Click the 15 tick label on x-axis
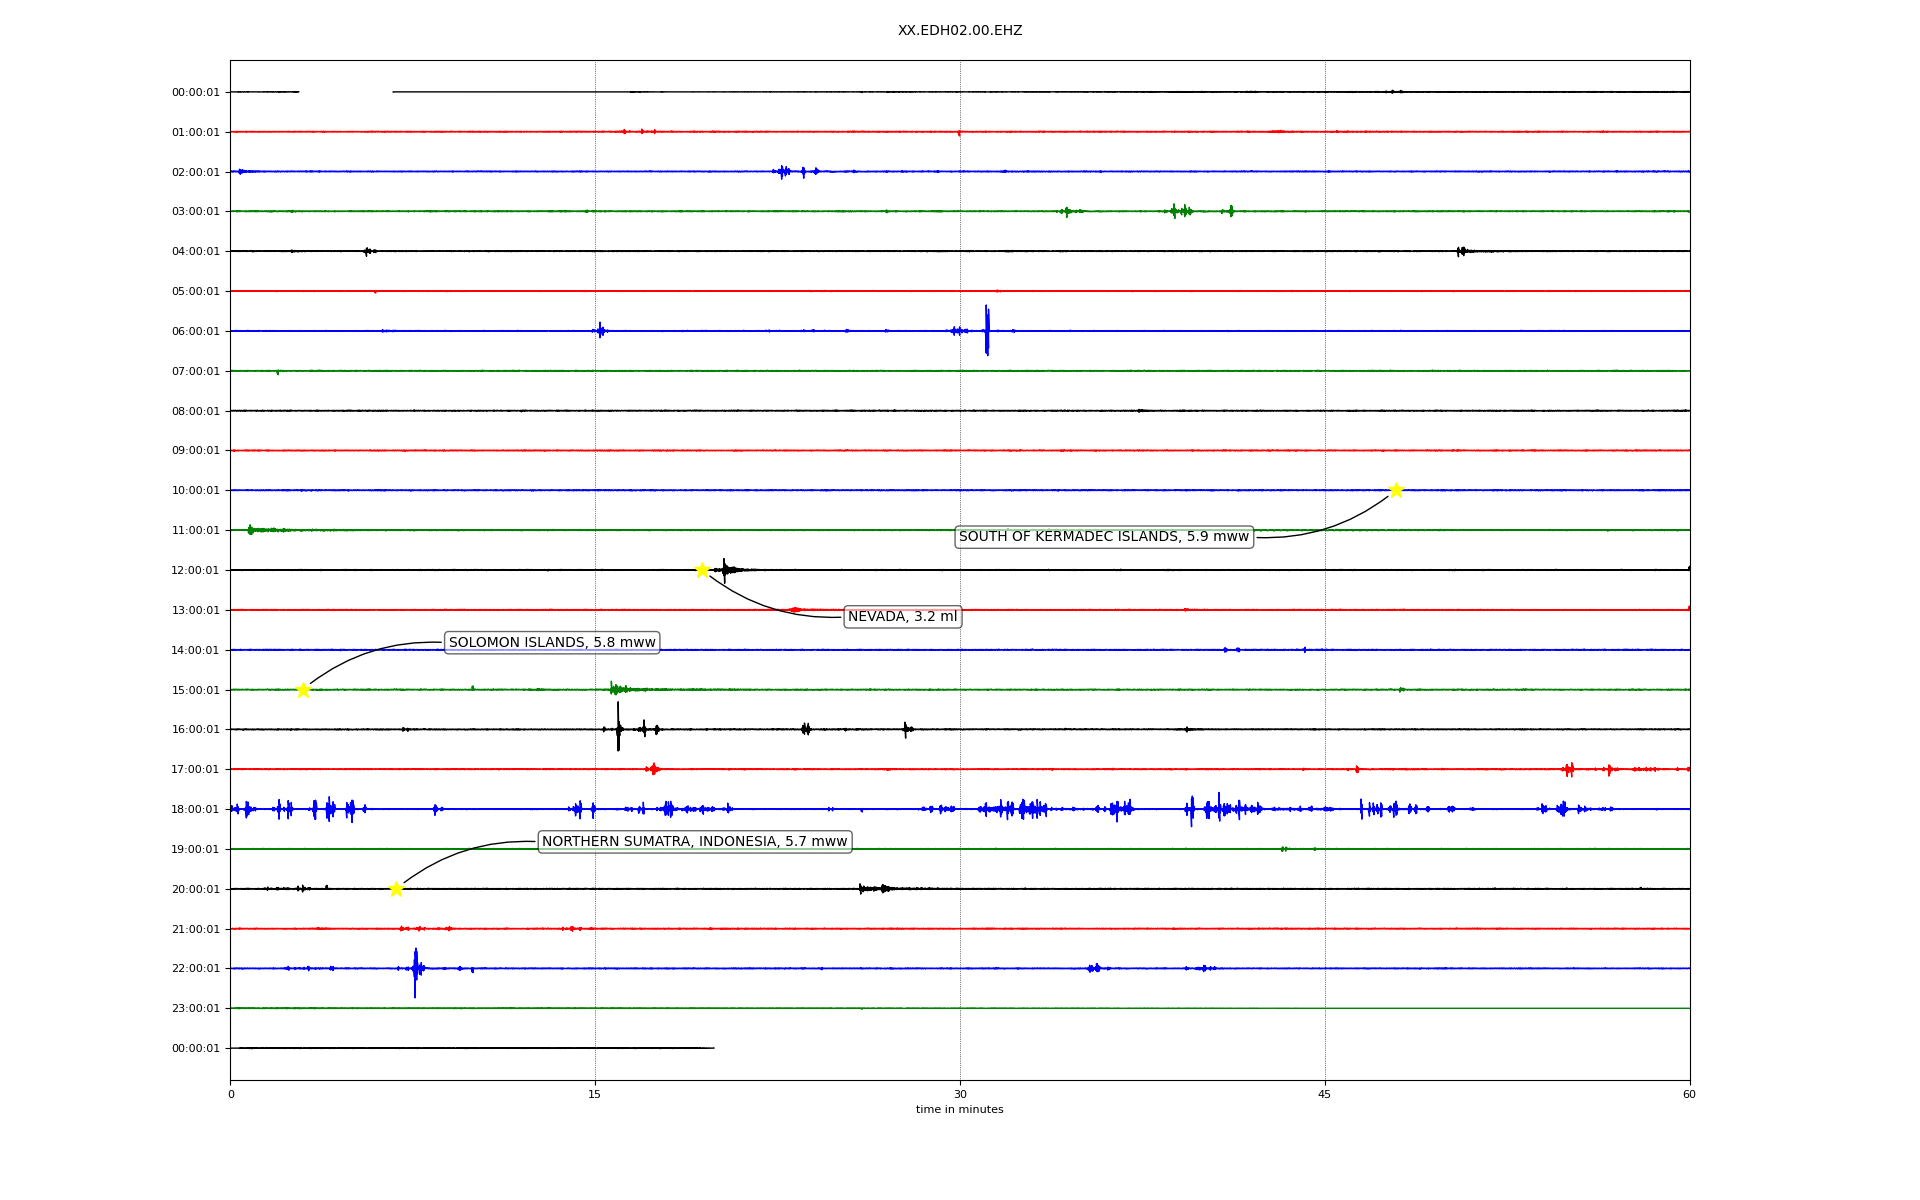Screen dimensions: 1920x1200 coord(595,1094)
